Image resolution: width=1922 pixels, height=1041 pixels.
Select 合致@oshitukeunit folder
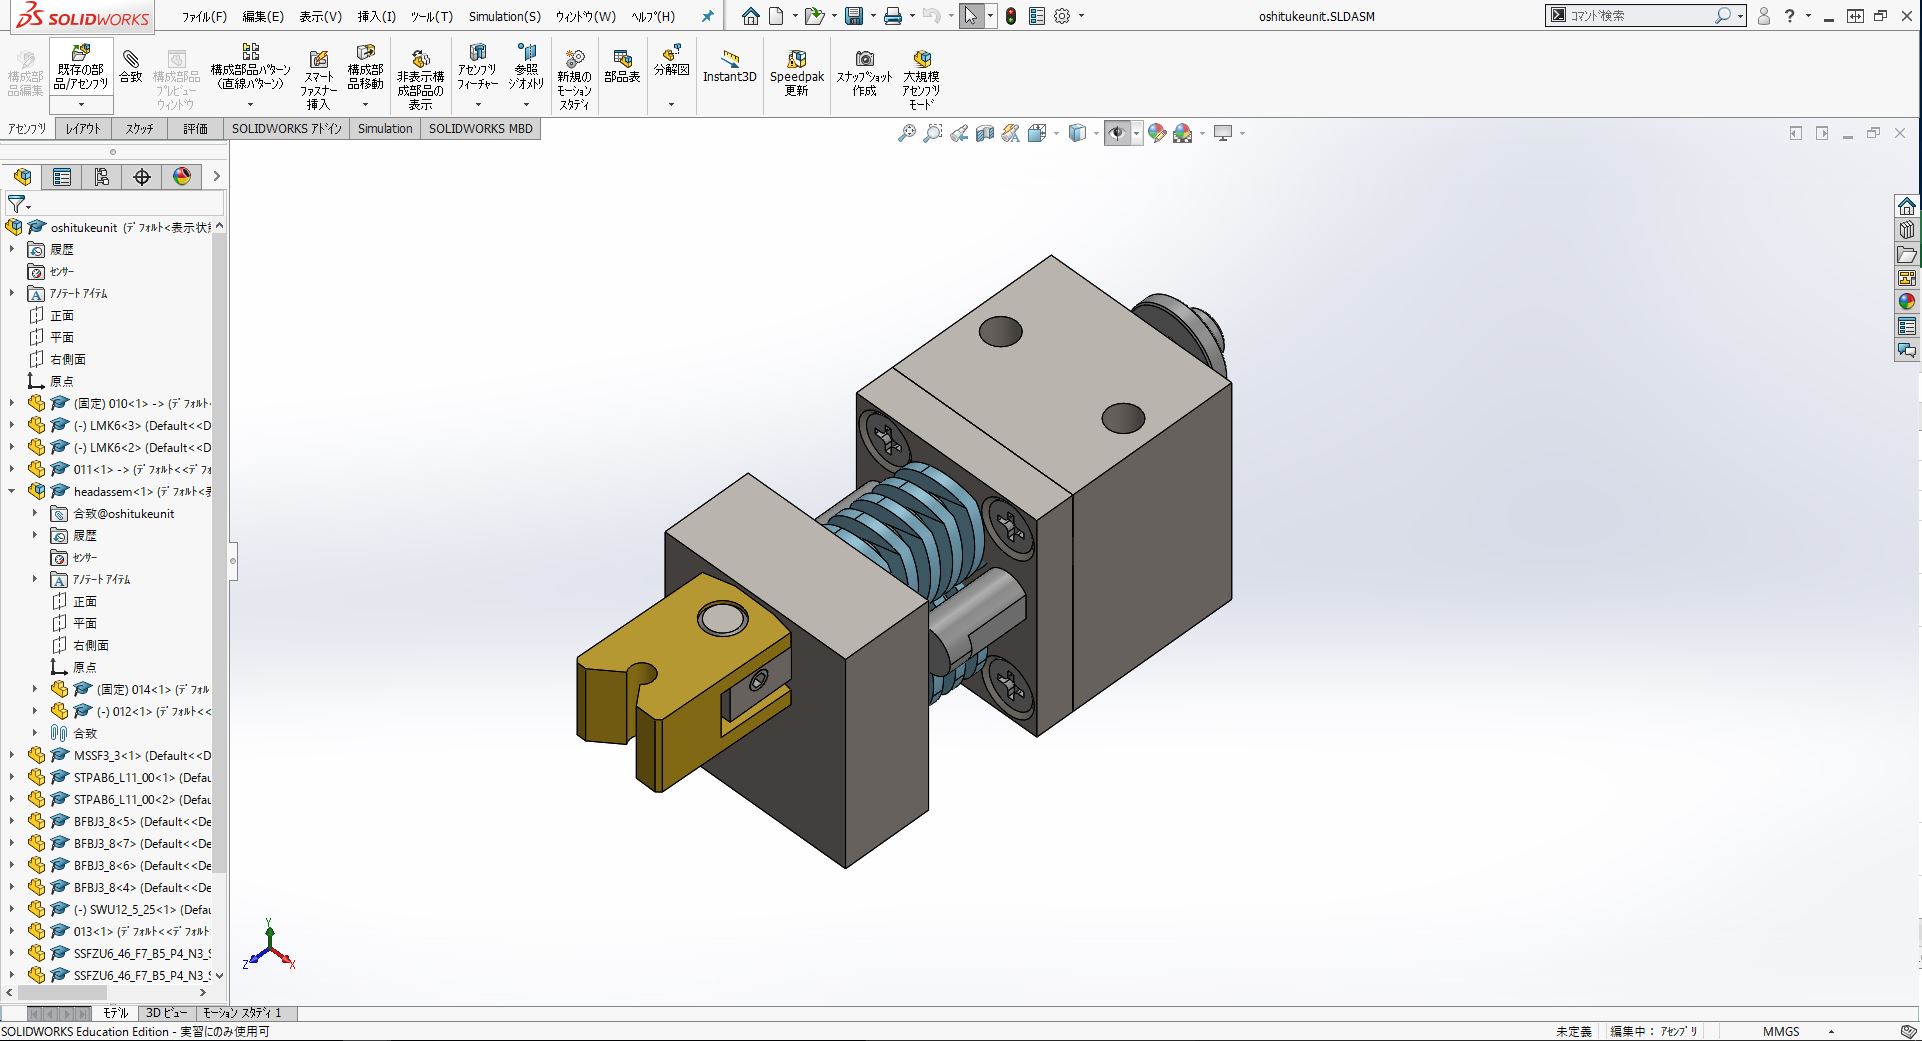[124, 513]
